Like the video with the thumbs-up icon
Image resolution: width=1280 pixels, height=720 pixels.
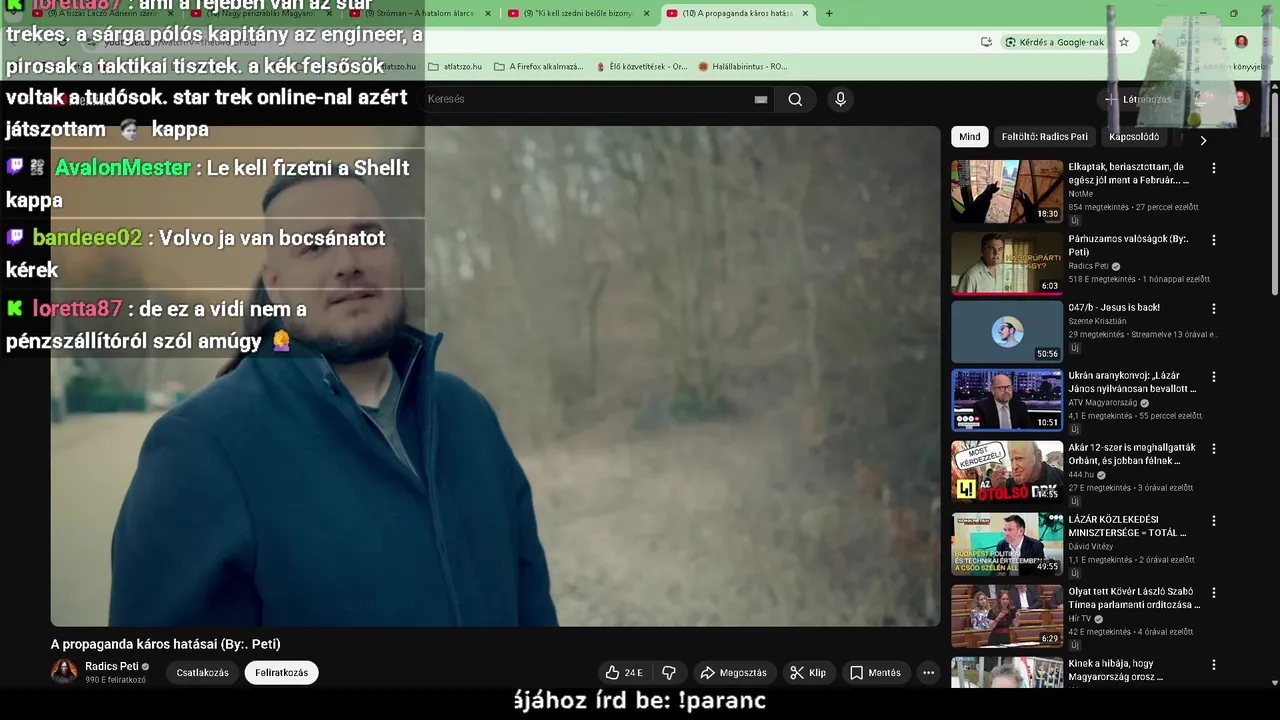point(624,673)
